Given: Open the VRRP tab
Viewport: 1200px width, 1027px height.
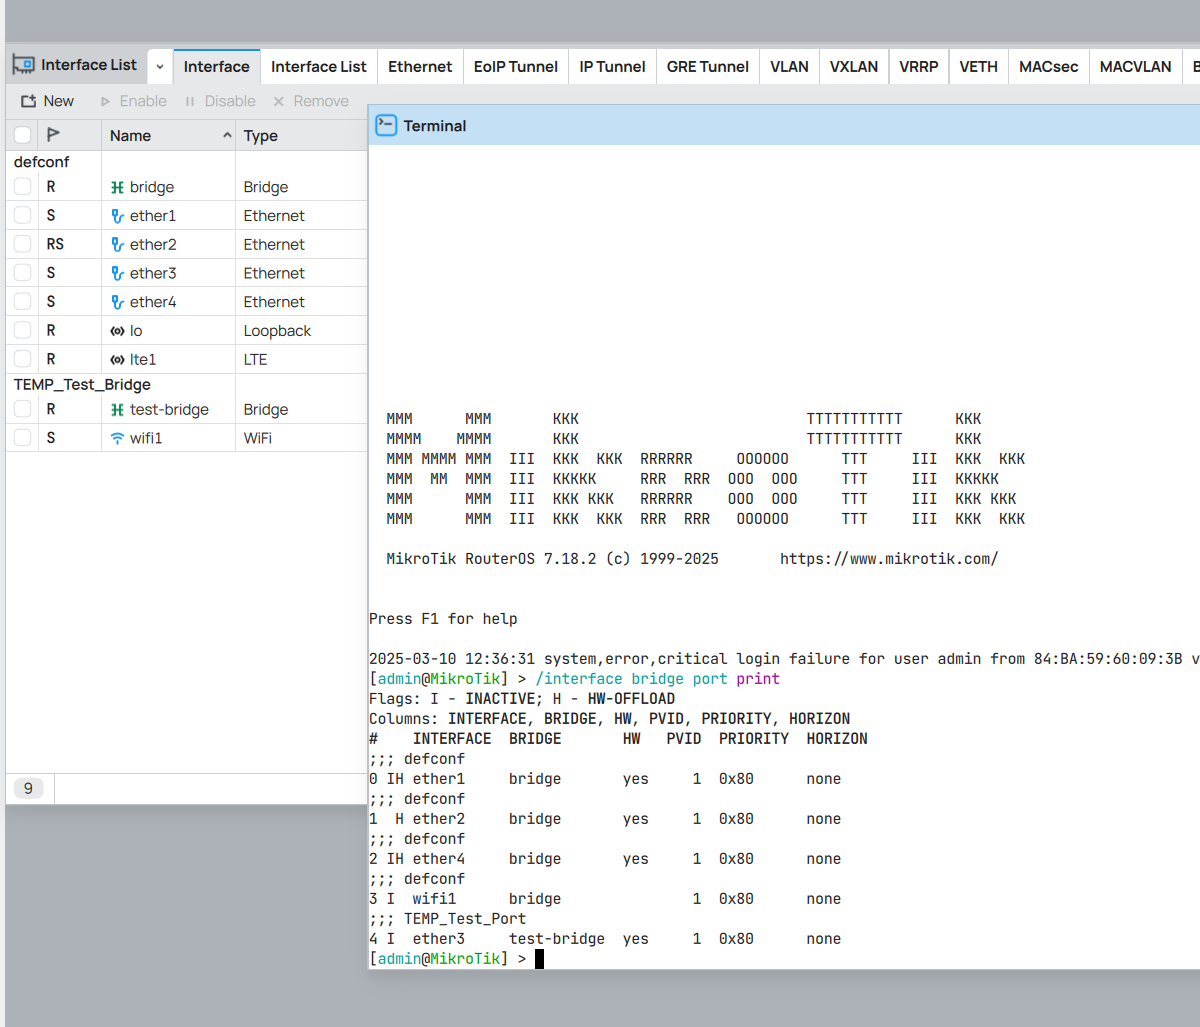Looking at the screenshot, I should point(919,66).
